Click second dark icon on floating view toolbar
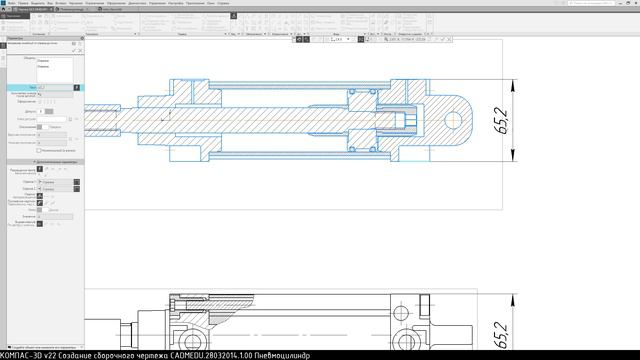640x360 pixels. click(x=307, y=39)
